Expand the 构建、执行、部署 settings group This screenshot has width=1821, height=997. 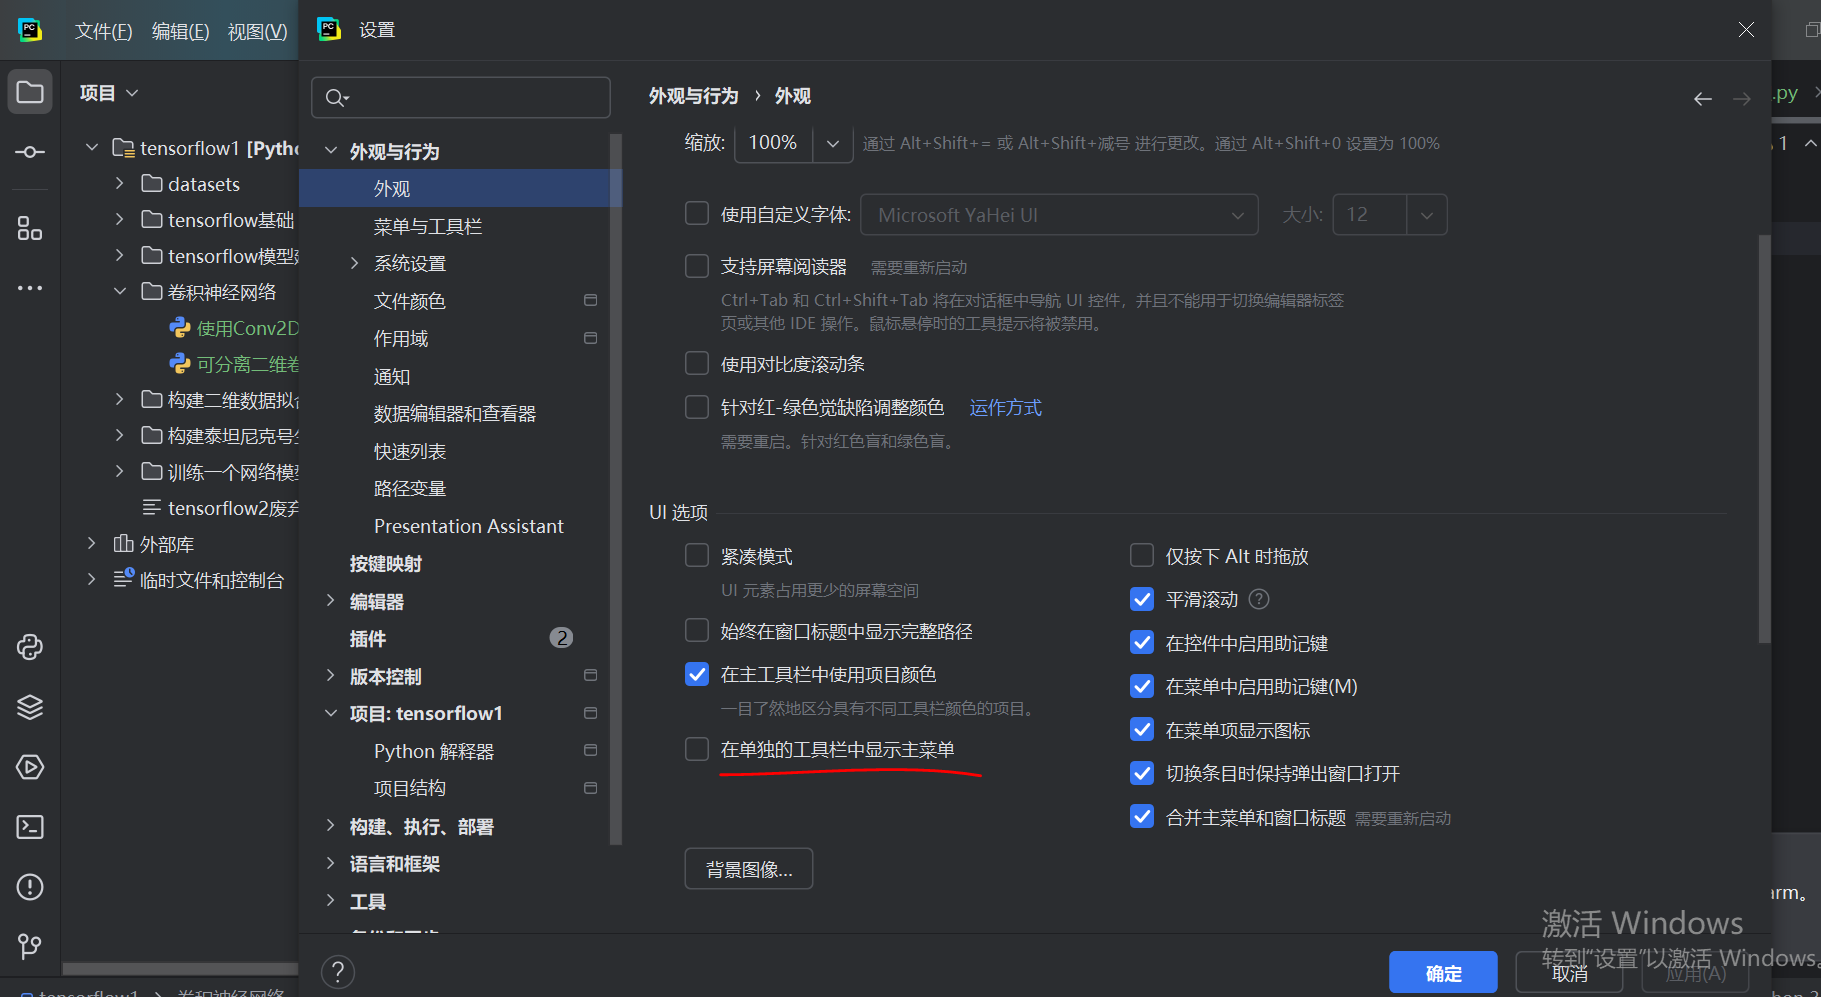click(331, 826)
